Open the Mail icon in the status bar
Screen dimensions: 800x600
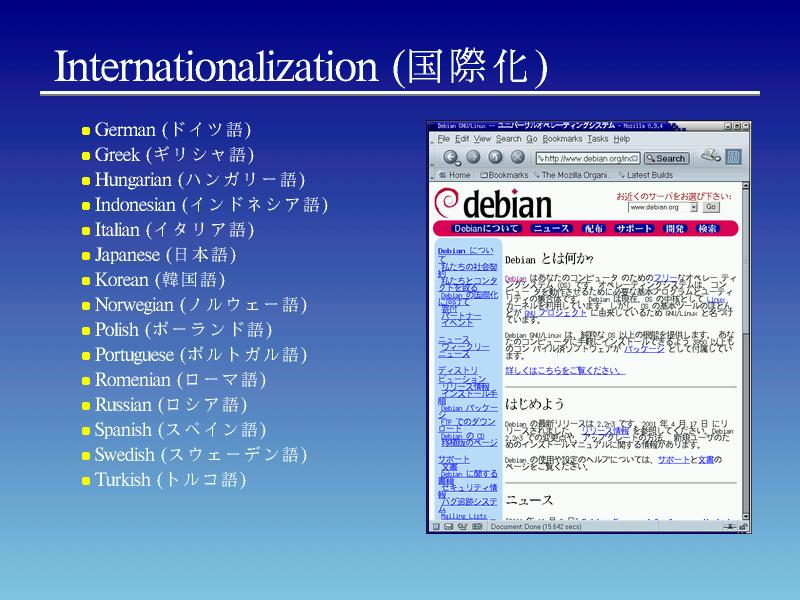click(x=448, y=527)
